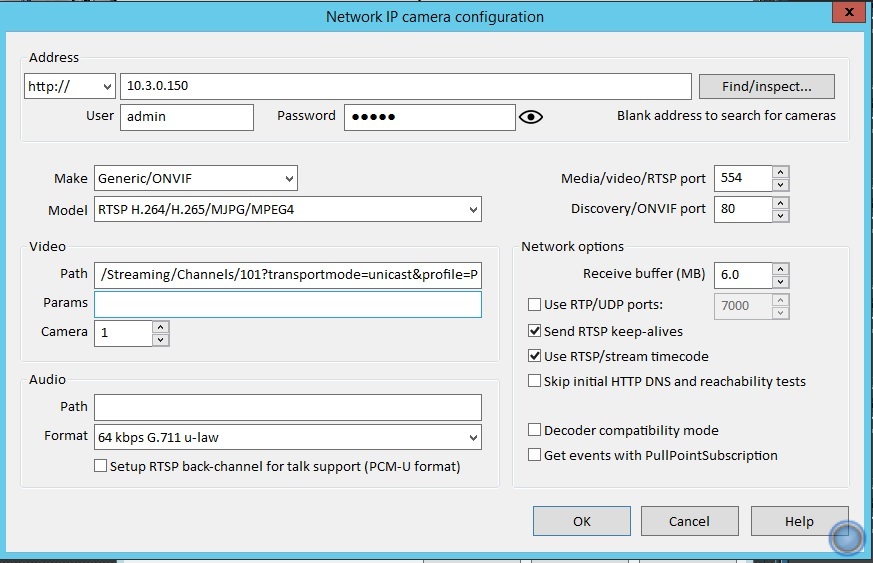Focus the video Params input field
873x563 pixels.
288,304
